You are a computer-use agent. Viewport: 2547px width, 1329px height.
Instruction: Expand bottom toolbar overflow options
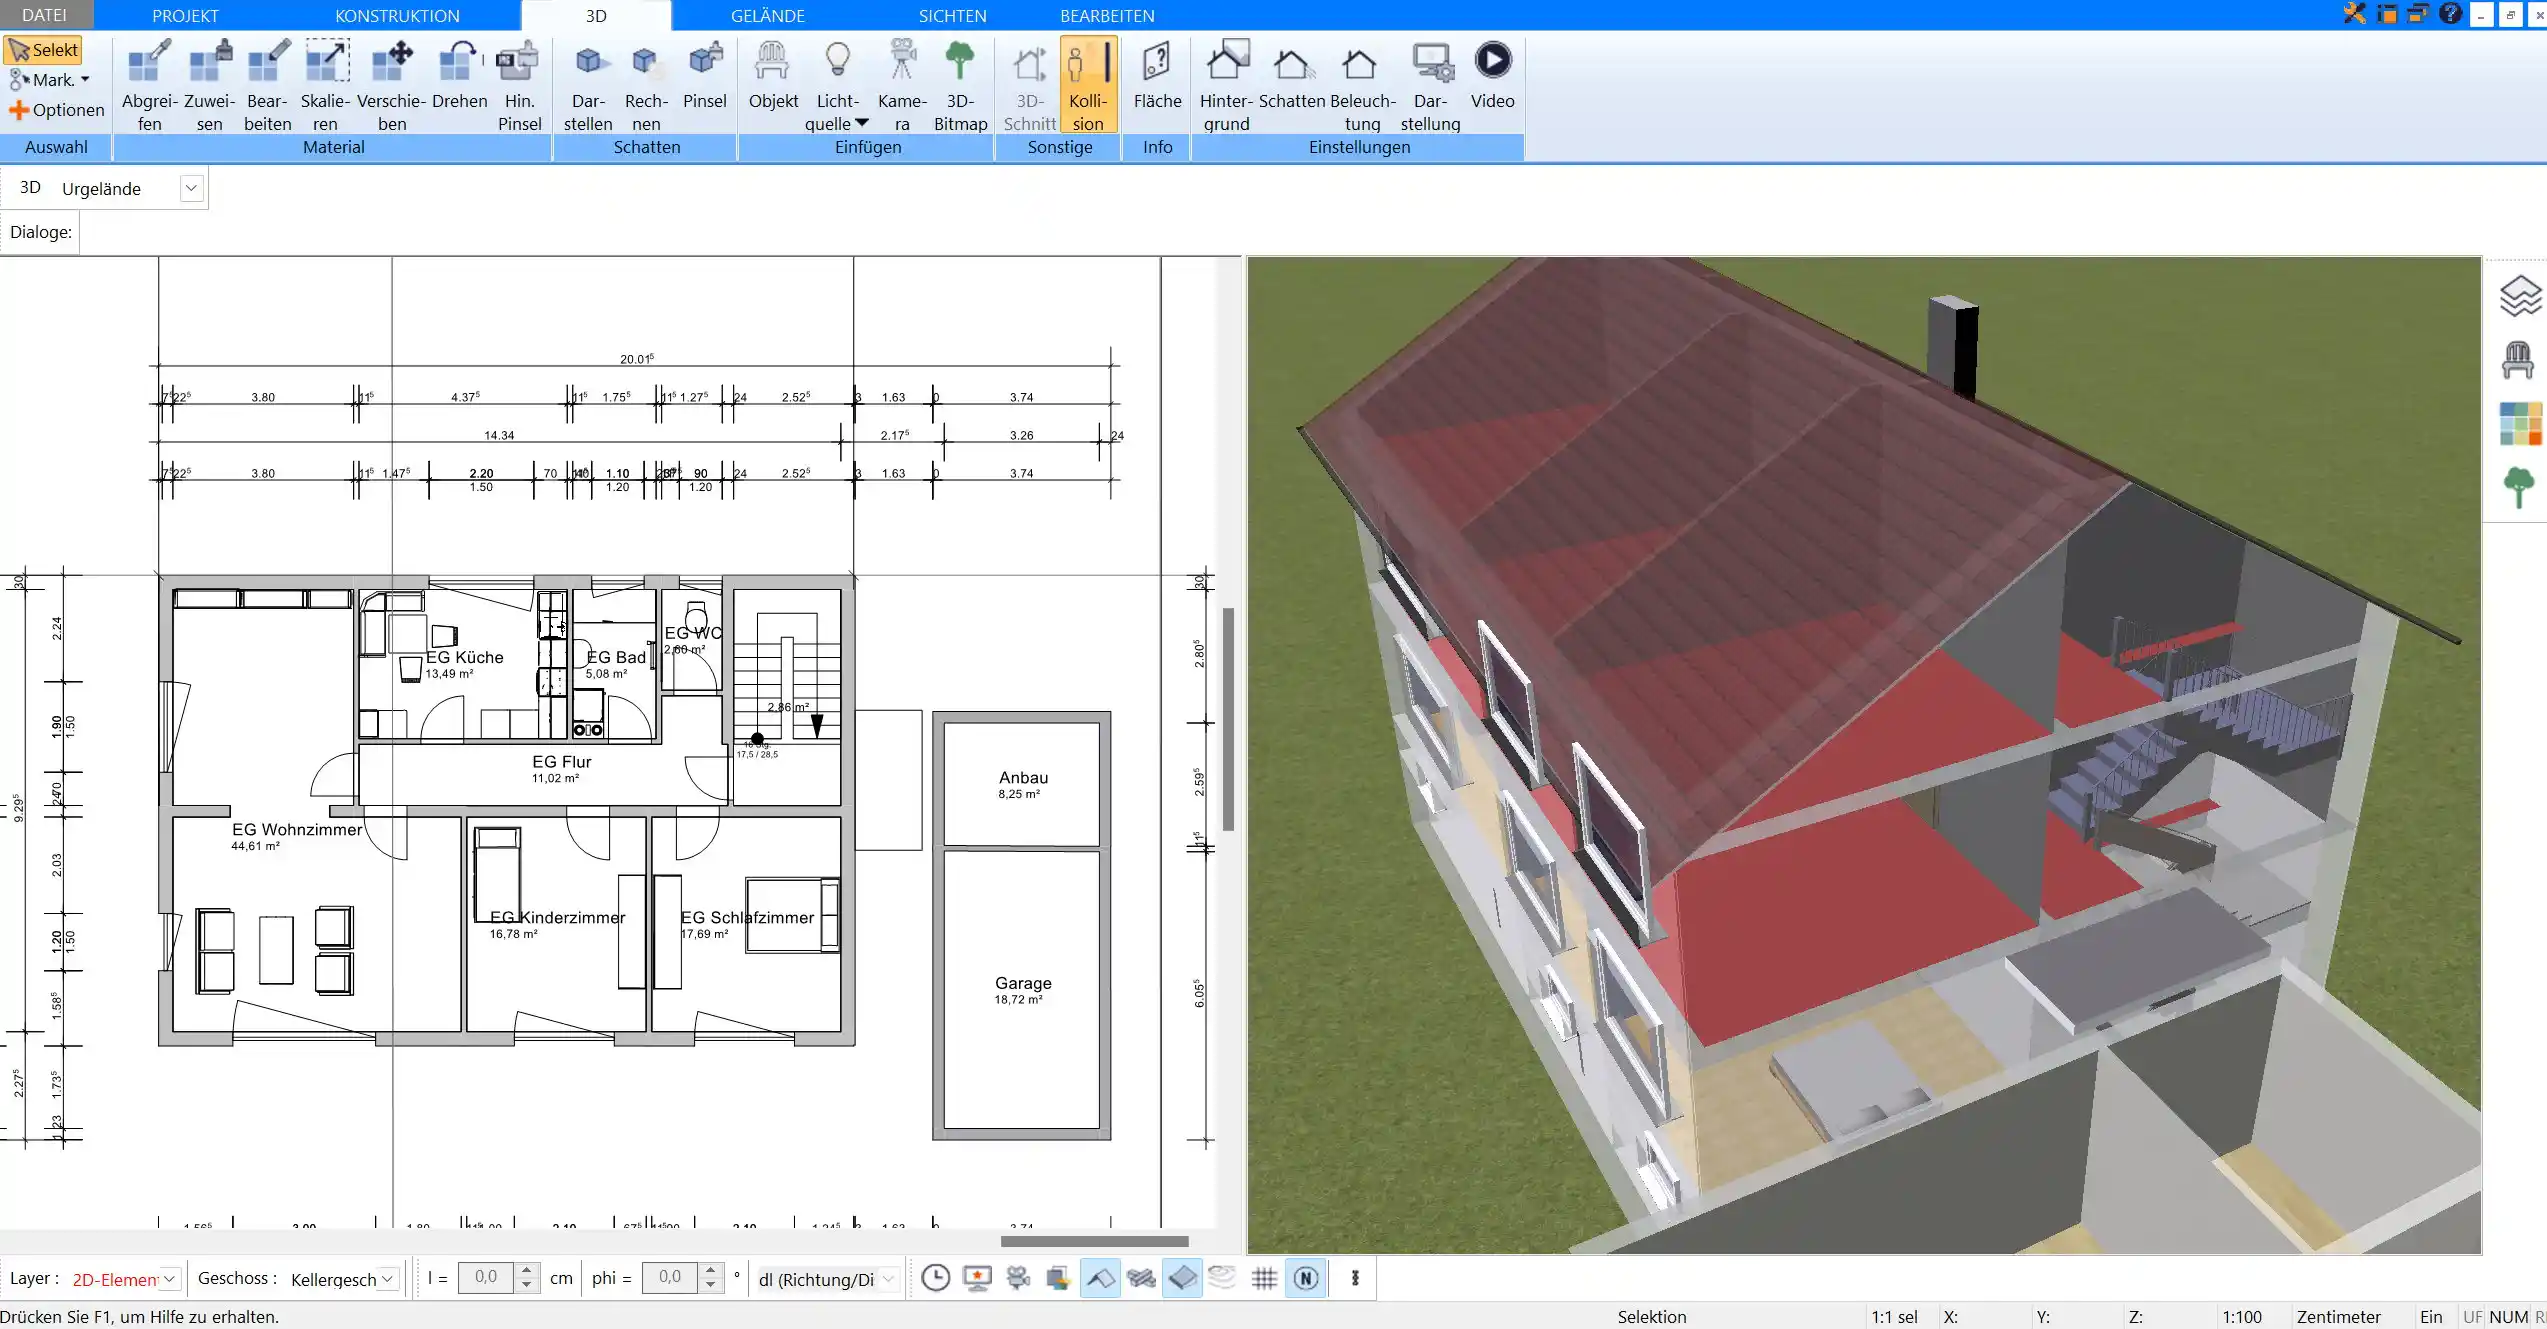[1355, 1278]
